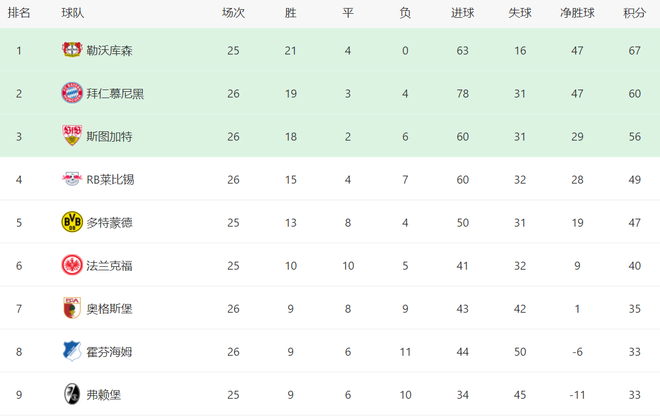Sort table by 积分 column header
Viewport: 660px width, 416px height.
tap(634, 13)
